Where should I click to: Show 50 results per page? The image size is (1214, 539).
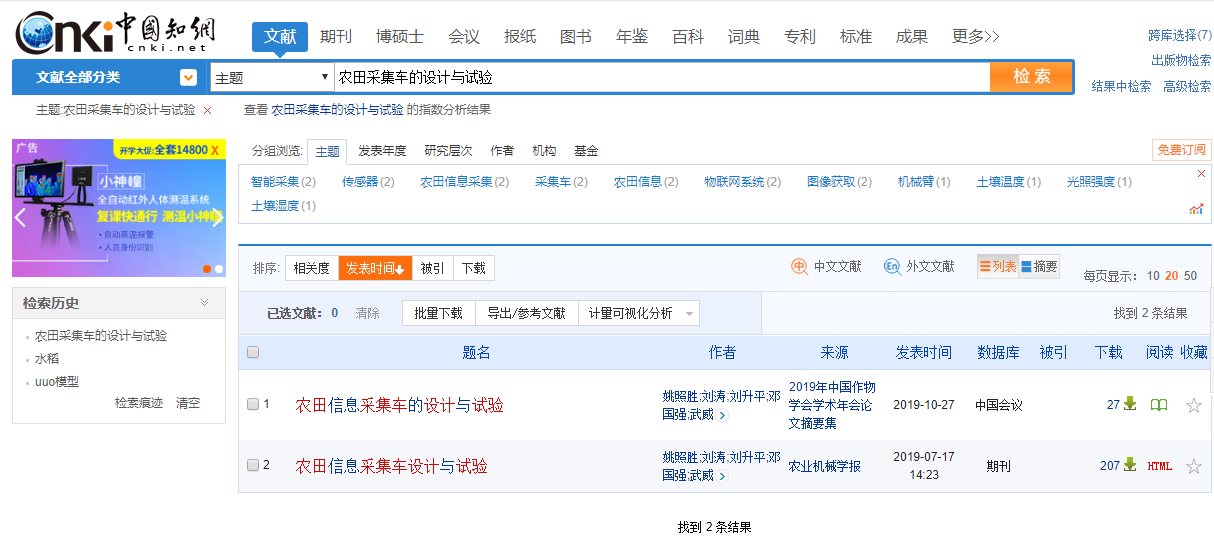point(1191,276)
